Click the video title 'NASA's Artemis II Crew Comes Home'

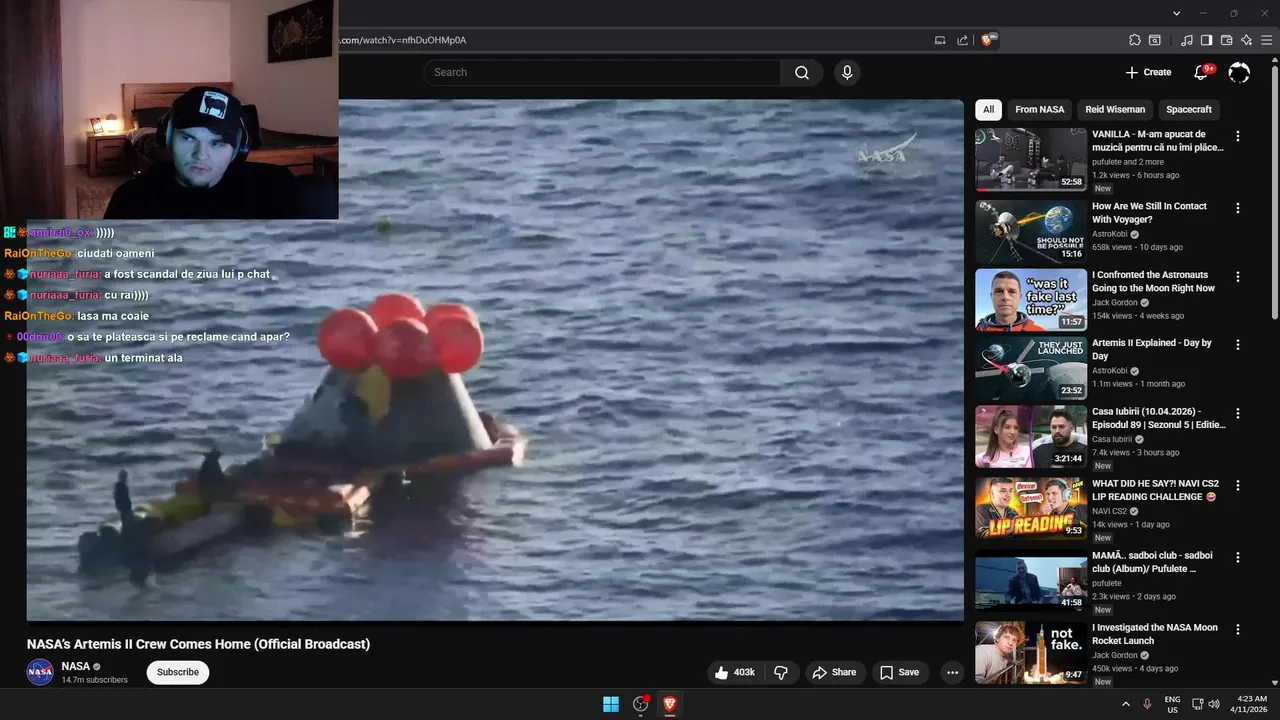[198, 644]
